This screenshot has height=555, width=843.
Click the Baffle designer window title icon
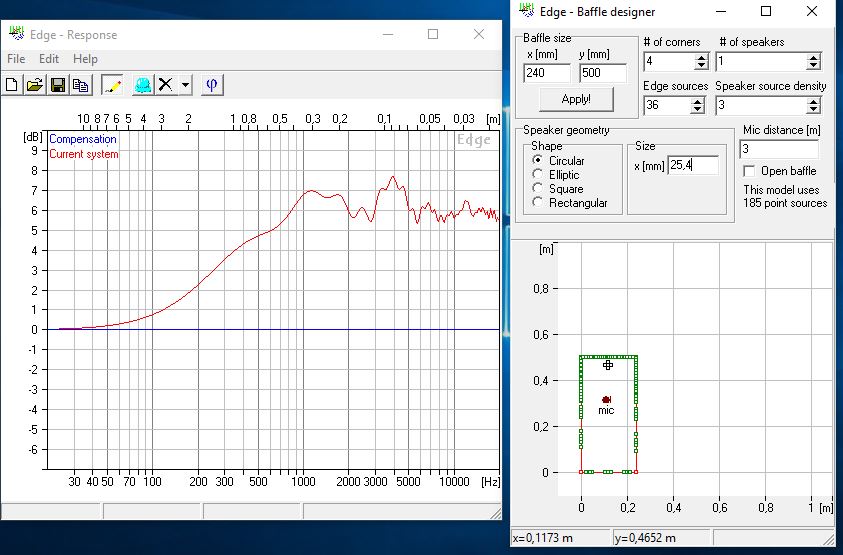coord(527,11)
